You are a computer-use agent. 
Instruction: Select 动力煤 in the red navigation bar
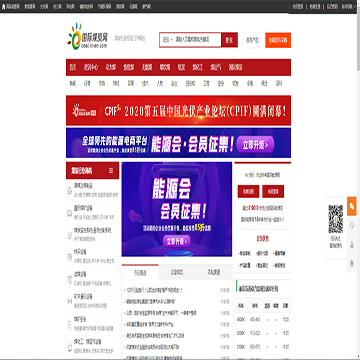[111, 67]
